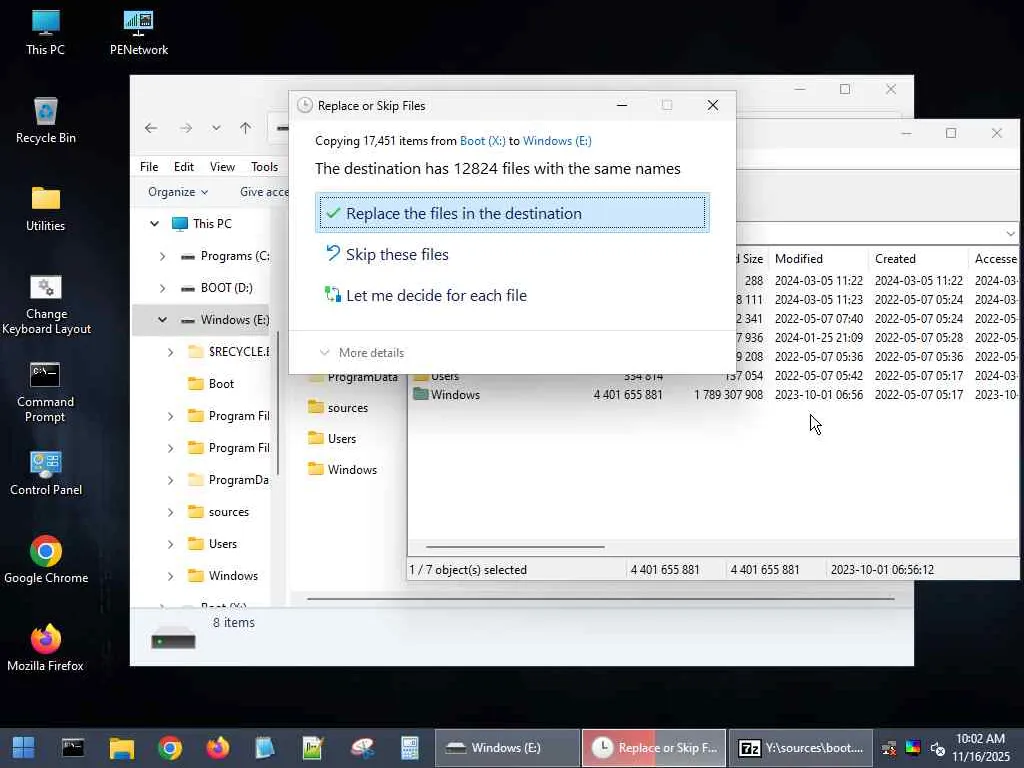Image resolution: width=1024 pixels, height=768 pixels.
Task: Expand BOOT (D:) tree node
Action: click(x=163, y=288)
